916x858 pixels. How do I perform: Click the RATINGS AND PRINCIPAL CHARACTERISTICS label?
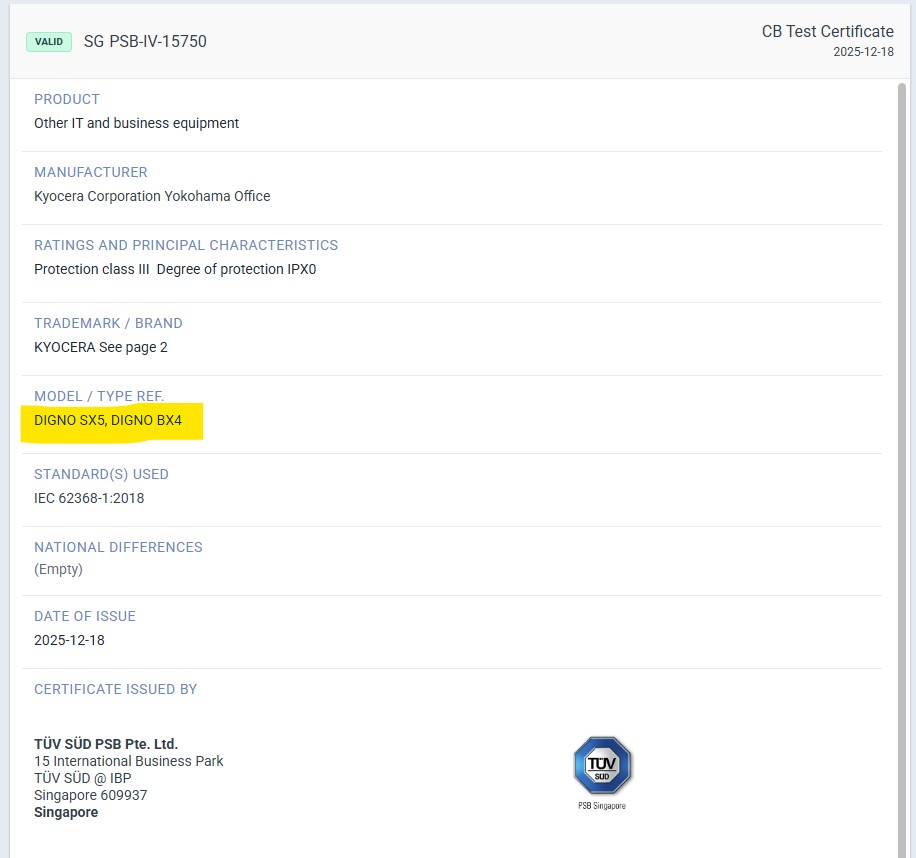point(186,245)
